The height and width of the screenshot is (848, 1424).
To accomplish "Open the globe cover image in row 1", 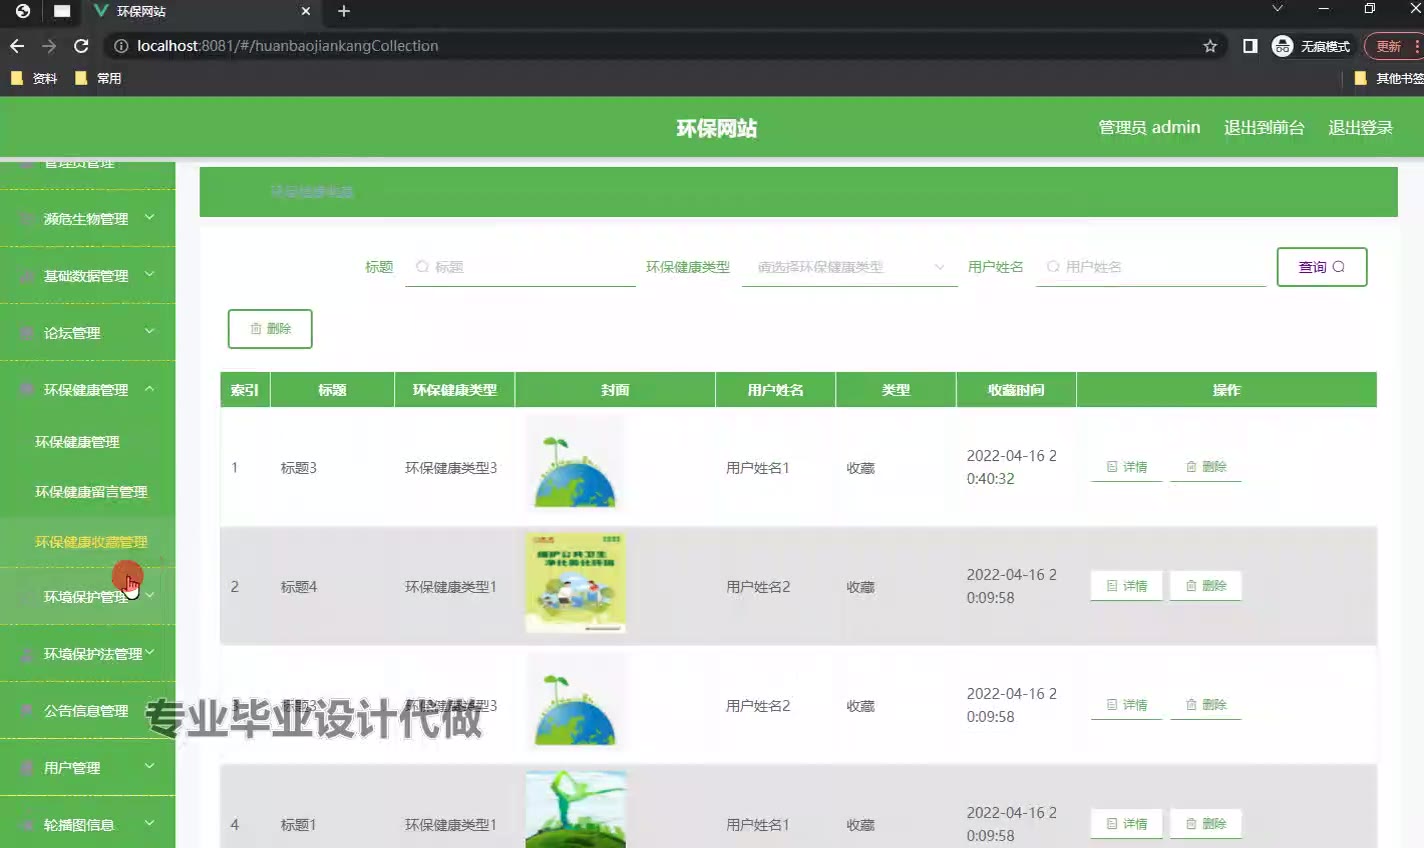I will point(575,464).
